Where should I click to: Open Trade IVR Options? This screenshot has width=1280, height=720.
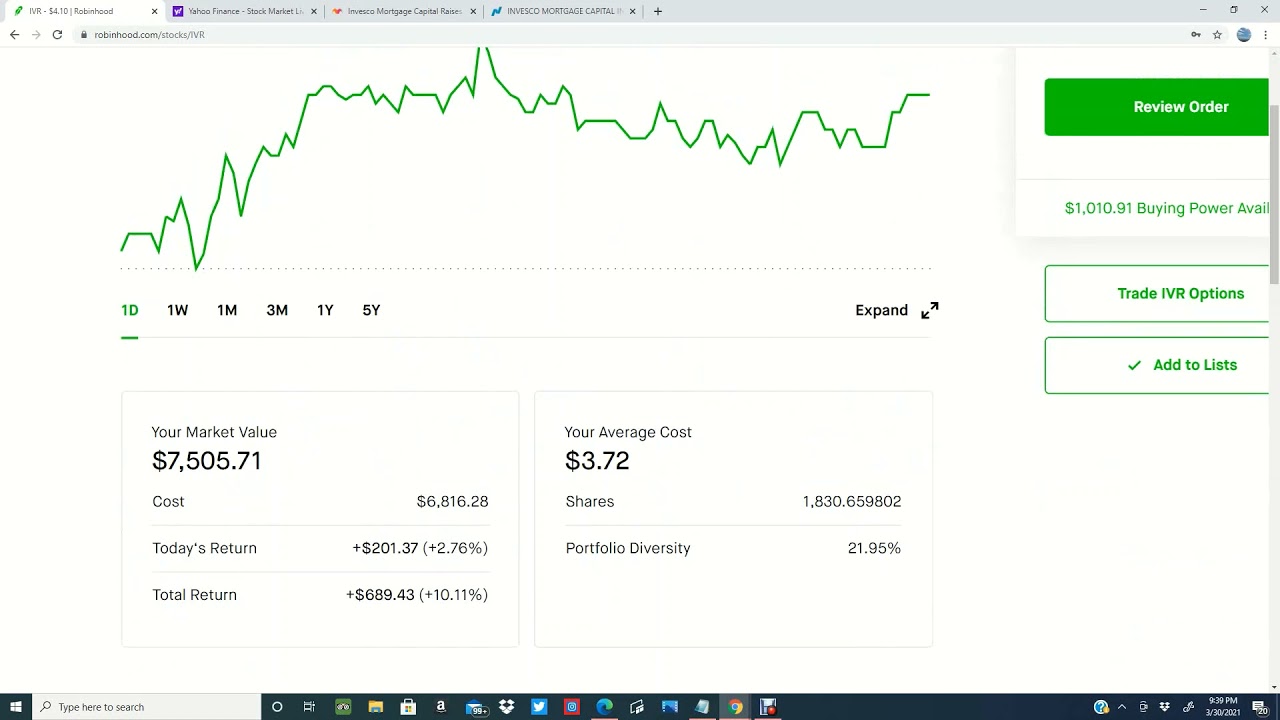(1157, 294)
